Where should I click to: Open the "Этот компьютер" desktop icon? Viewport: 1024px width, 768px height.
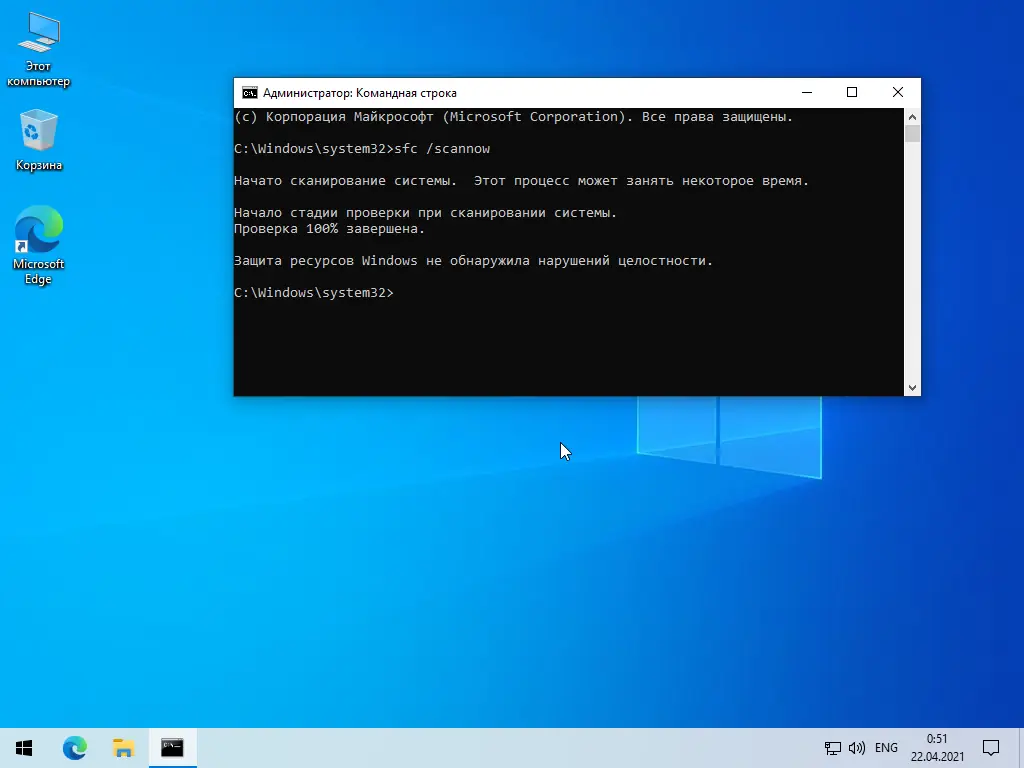coord(39,50)
